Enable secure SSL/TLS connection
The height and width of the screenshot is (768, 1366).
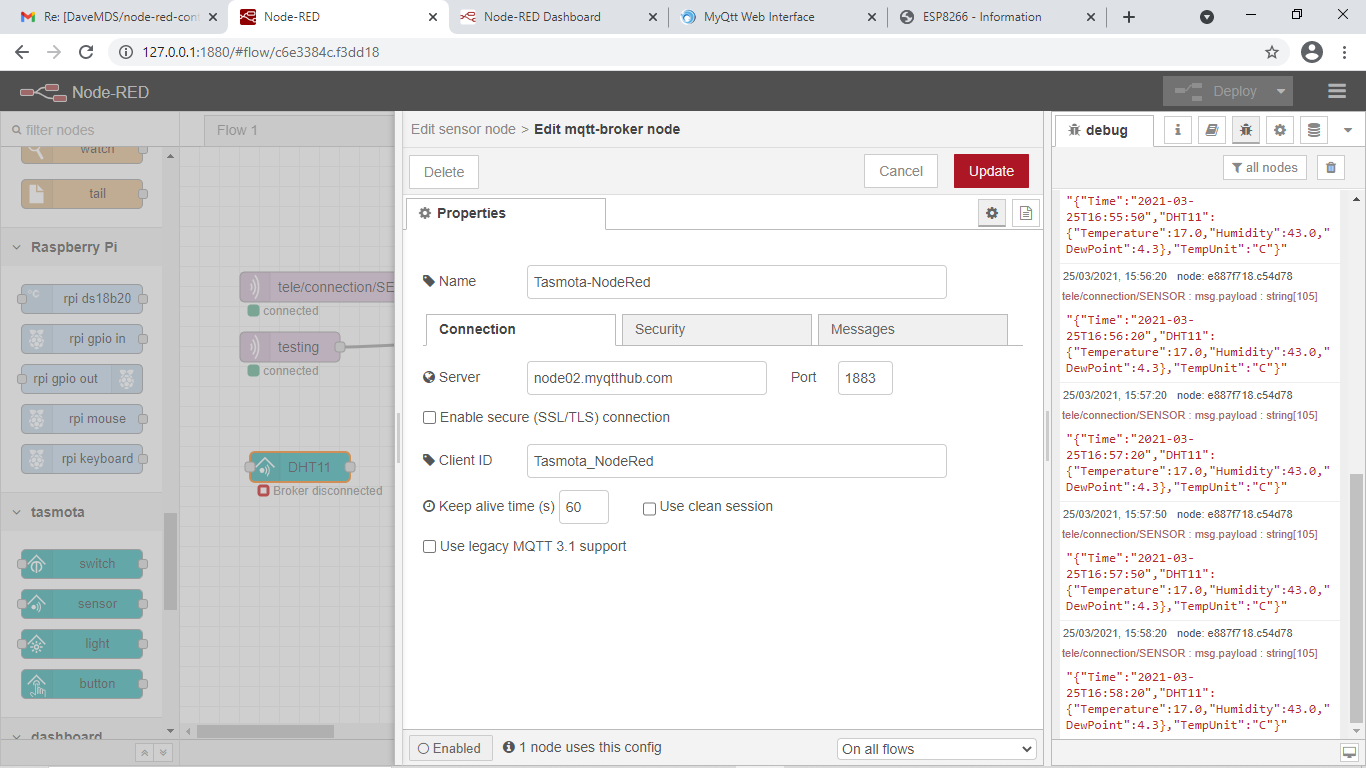pos(429,417)
